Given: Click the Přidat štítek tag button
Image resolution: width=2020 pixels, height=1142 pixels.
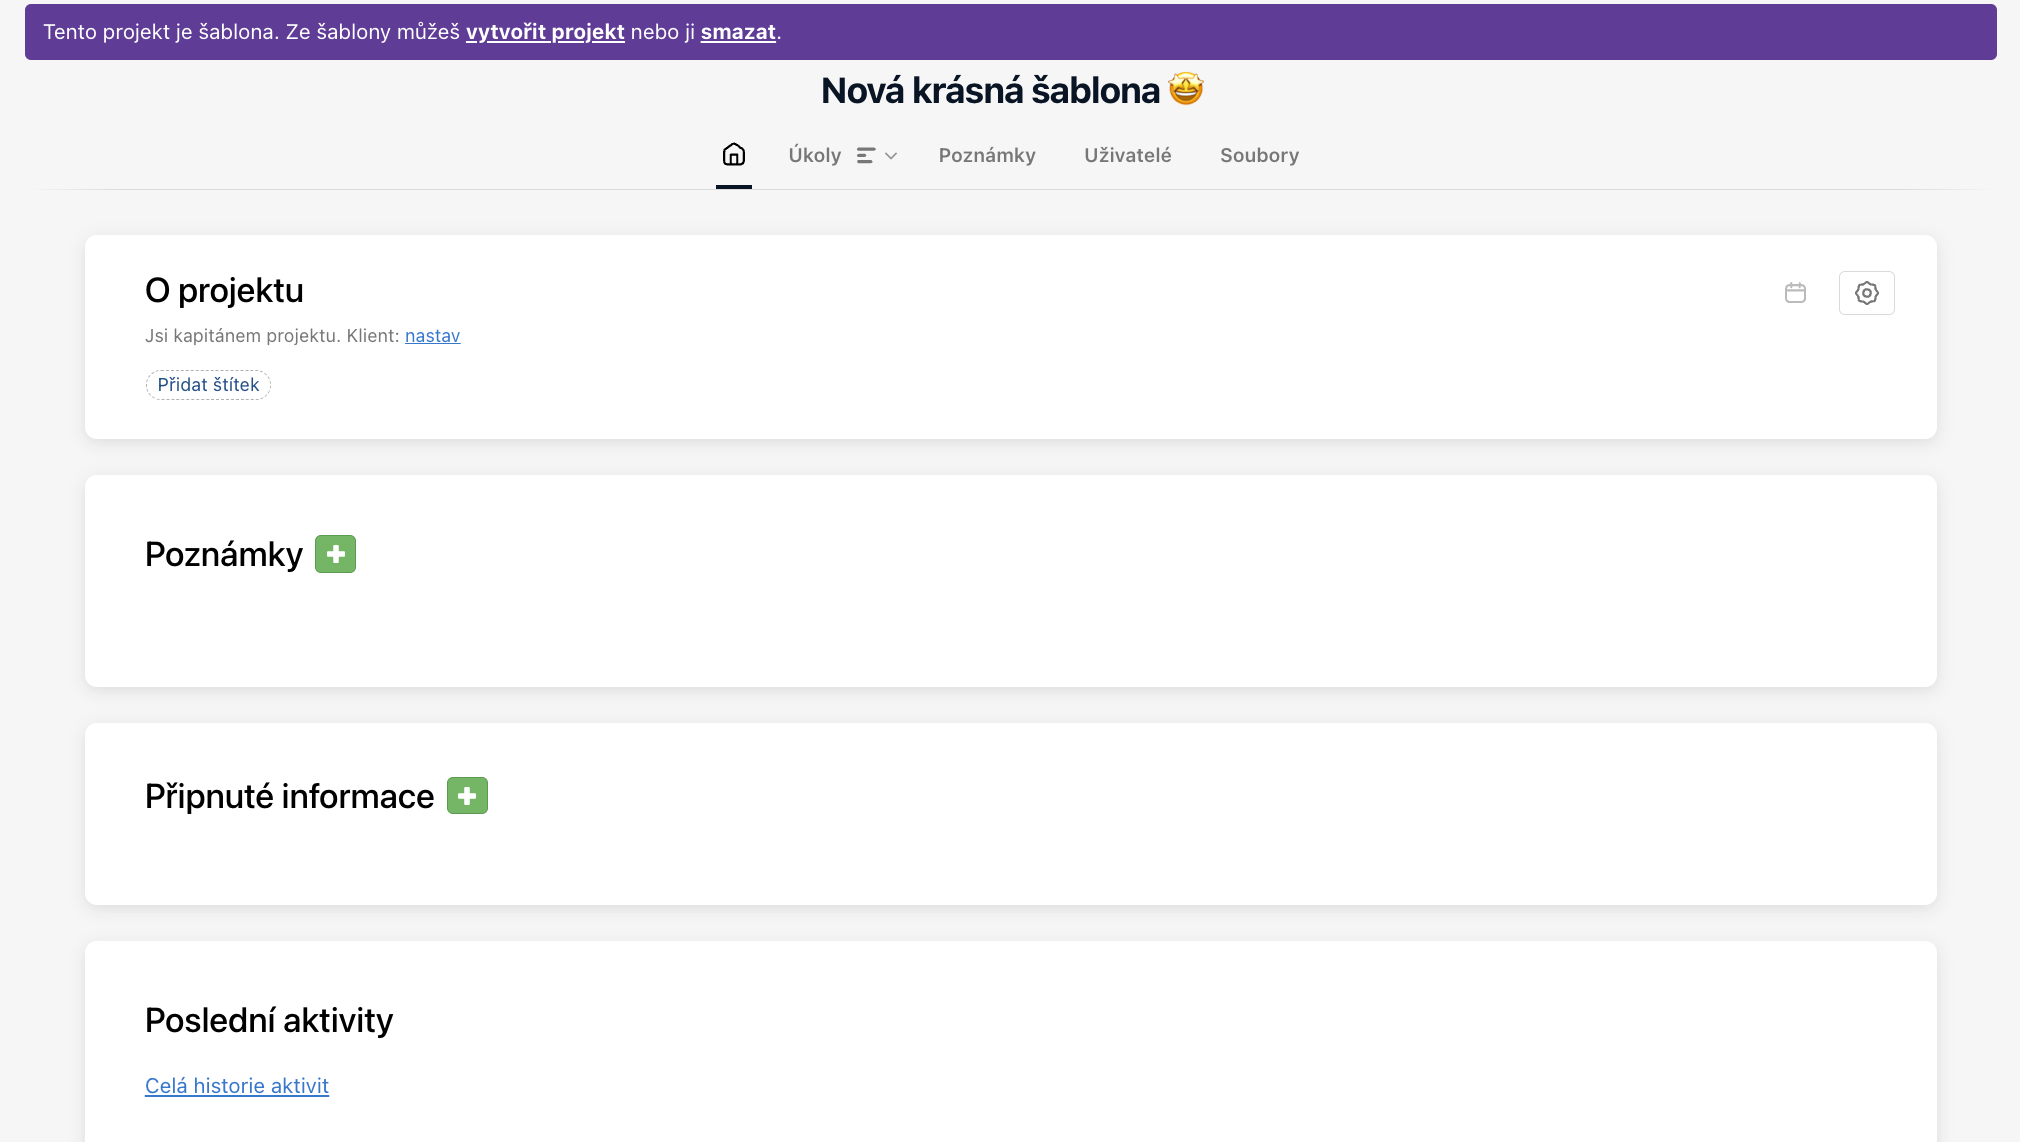Looking at the screenshot, I should point(208,385).
